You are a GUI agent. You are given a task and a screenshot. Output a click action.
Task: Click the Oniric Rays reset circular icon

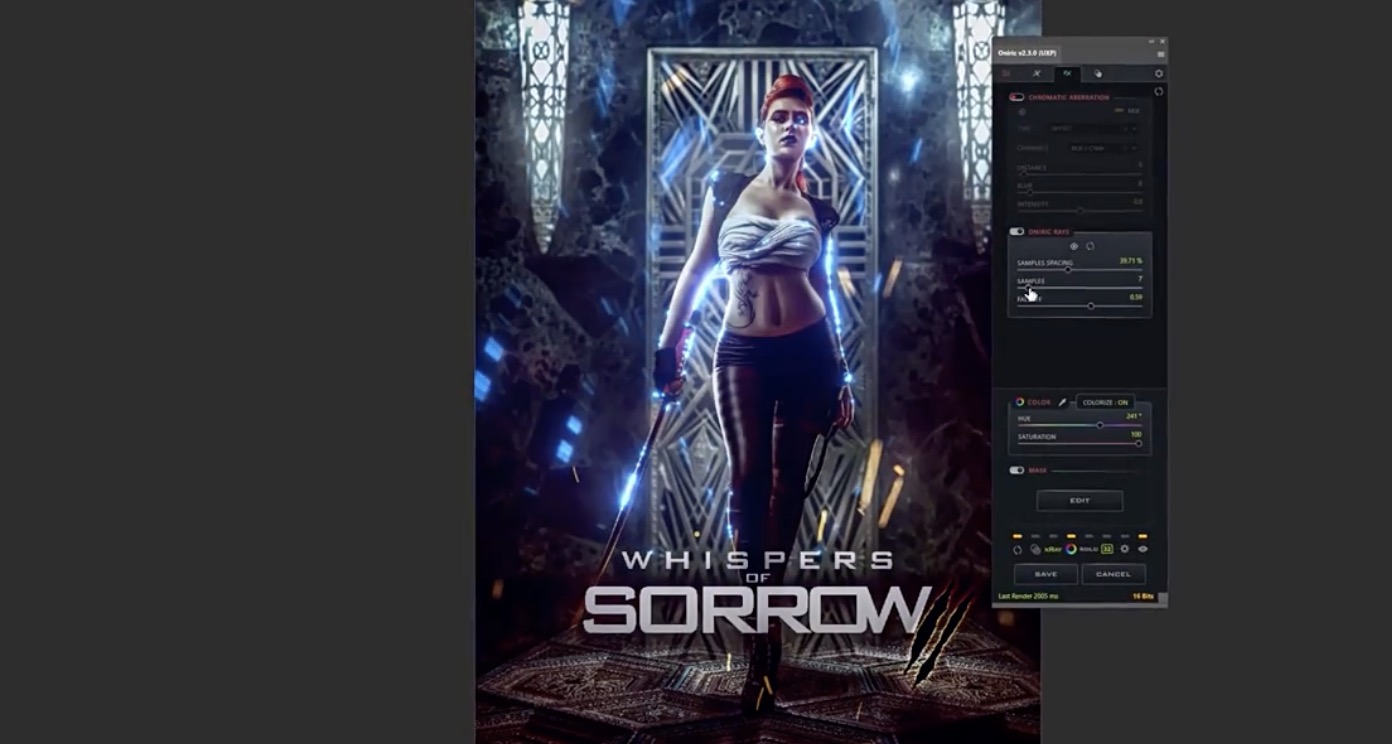[1090, 246]
